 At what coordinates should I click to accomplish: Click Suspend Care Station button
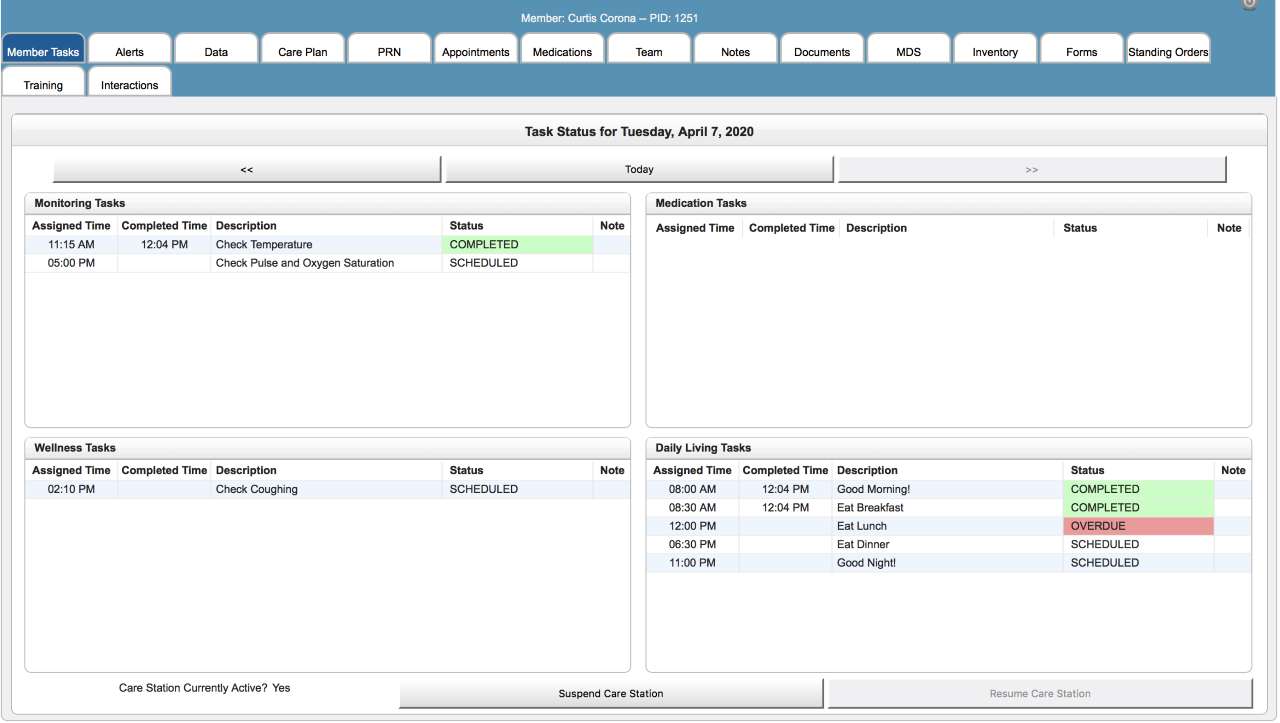(611, 693)
